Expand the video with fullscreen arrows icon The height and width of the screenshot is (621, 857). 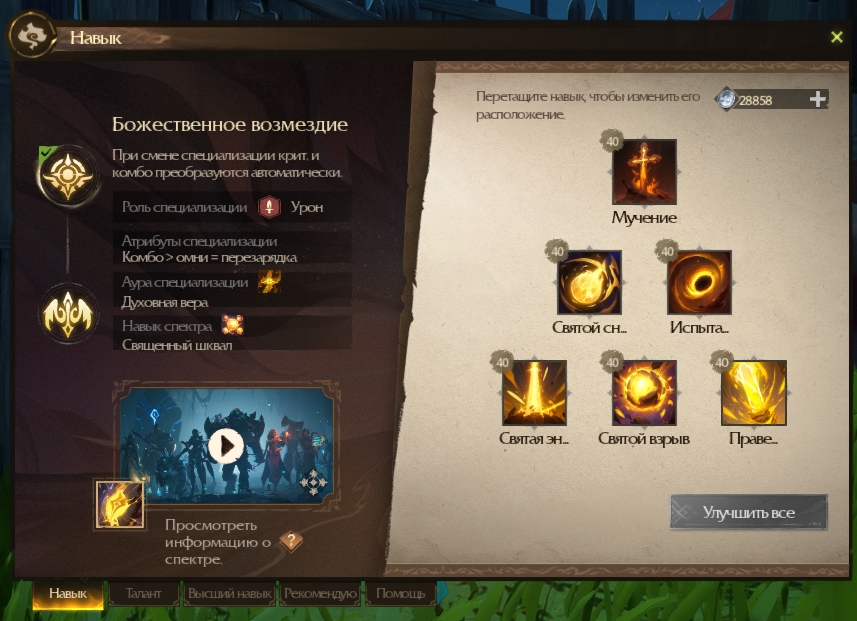click(x=314, y=482)
